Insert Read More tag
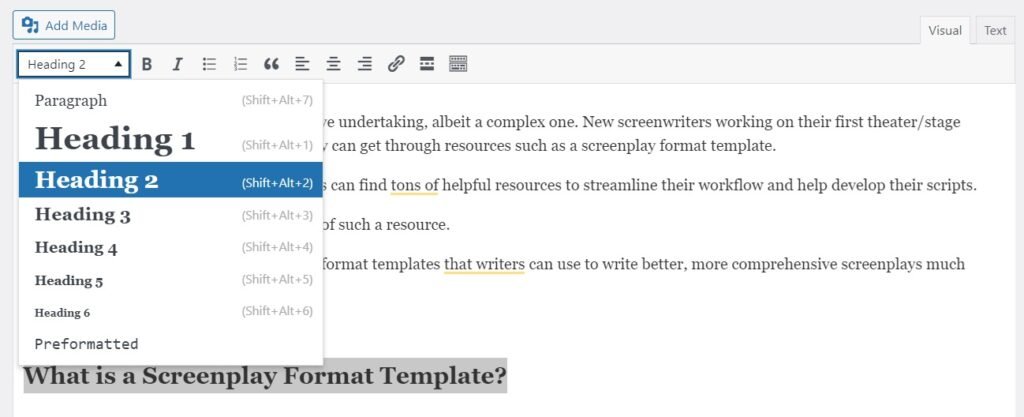The image size is (1024, 417). (x=427, y=64)
